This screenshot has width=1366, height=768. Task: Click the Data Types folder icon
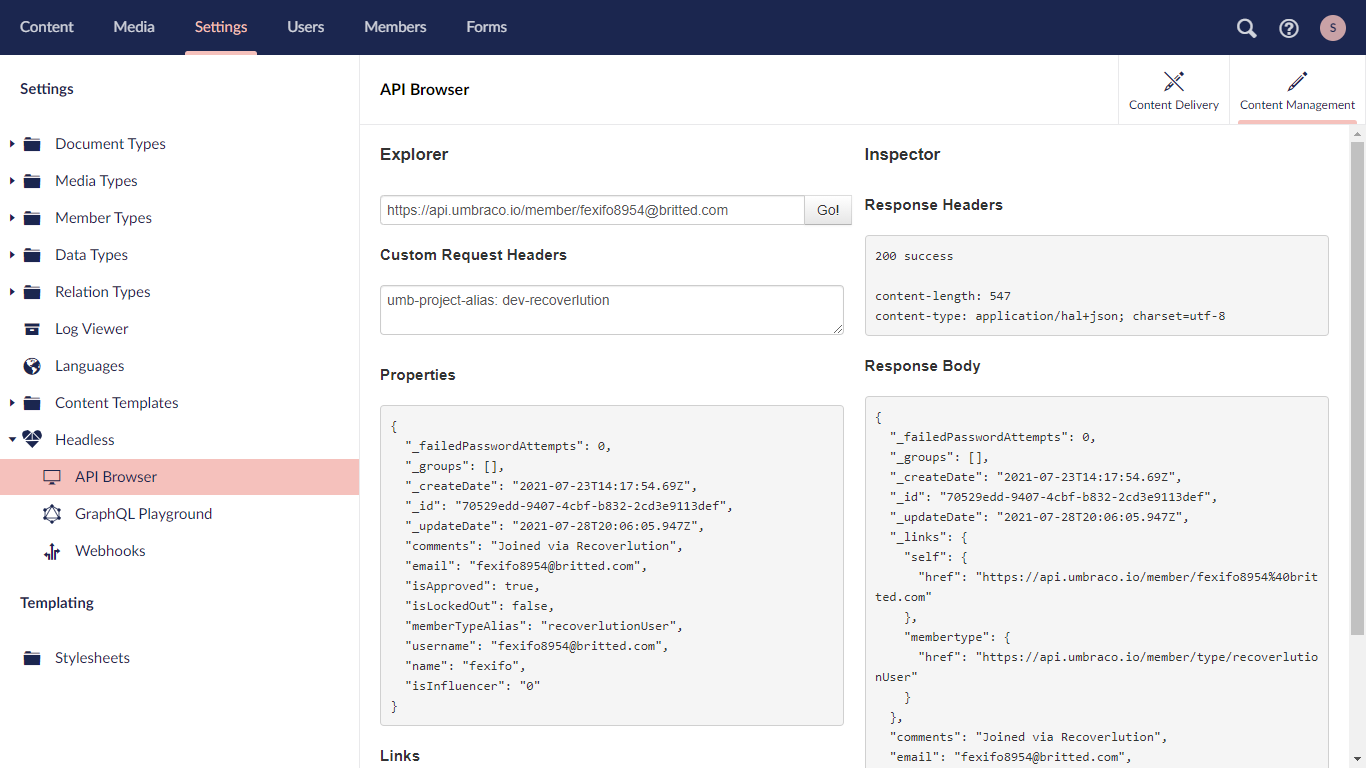pos(32,255)
